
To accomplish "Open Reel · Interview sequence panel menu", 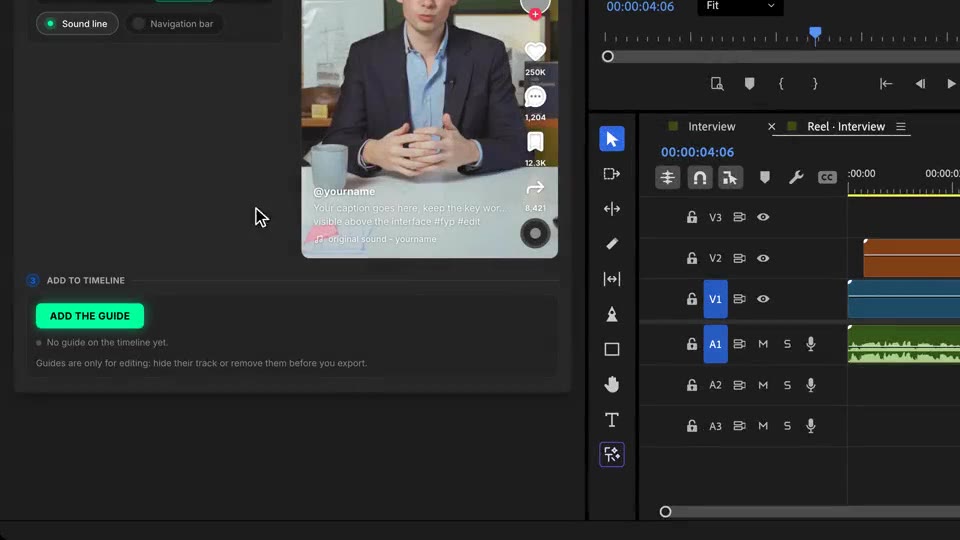I will click(x=901, y=127).
